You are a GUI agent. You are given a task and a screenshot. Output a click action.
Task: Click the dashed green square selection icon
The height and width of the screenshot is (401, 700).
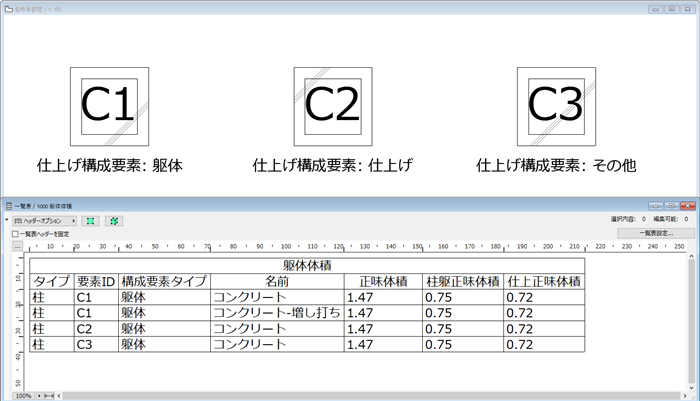coord(114,221)
